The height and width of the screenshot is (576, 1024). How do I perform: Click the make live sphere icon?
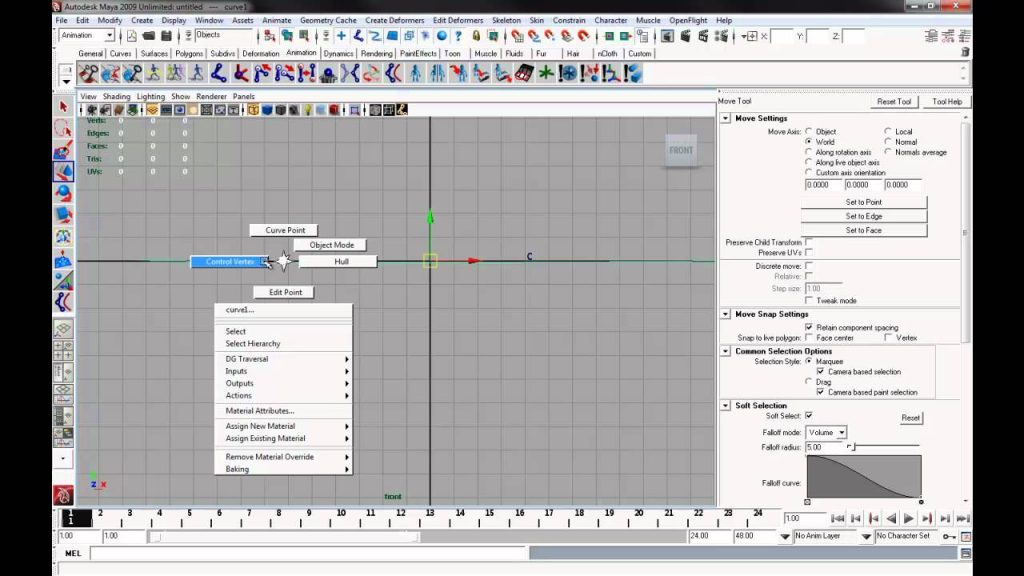pos(441,36)
